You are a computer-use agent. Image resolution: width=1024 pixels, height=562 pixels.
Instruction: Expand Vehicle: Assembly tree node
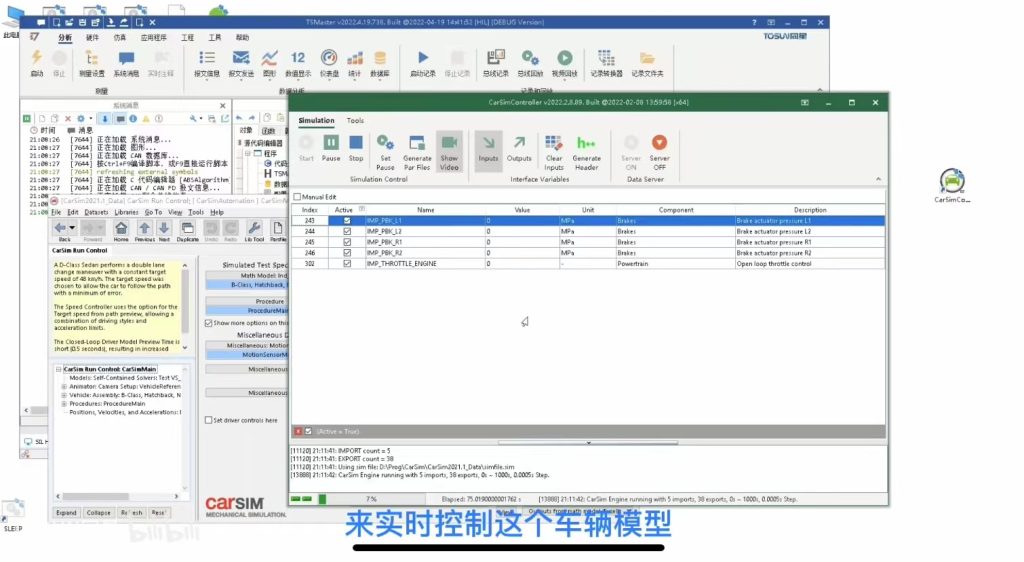64,395
